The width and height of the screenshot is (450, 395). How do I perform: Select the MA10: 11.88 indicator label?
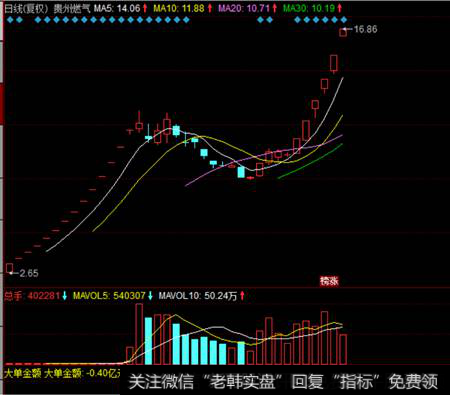179,8
